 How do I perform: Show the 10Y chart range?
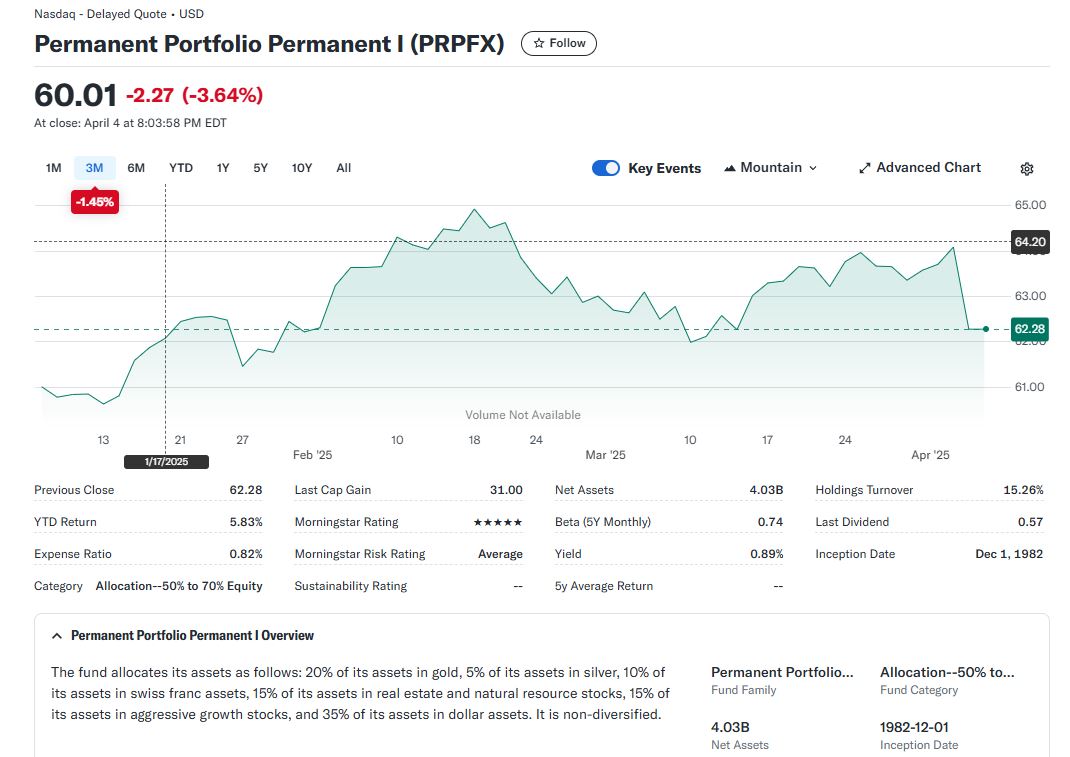click(302, 168)
